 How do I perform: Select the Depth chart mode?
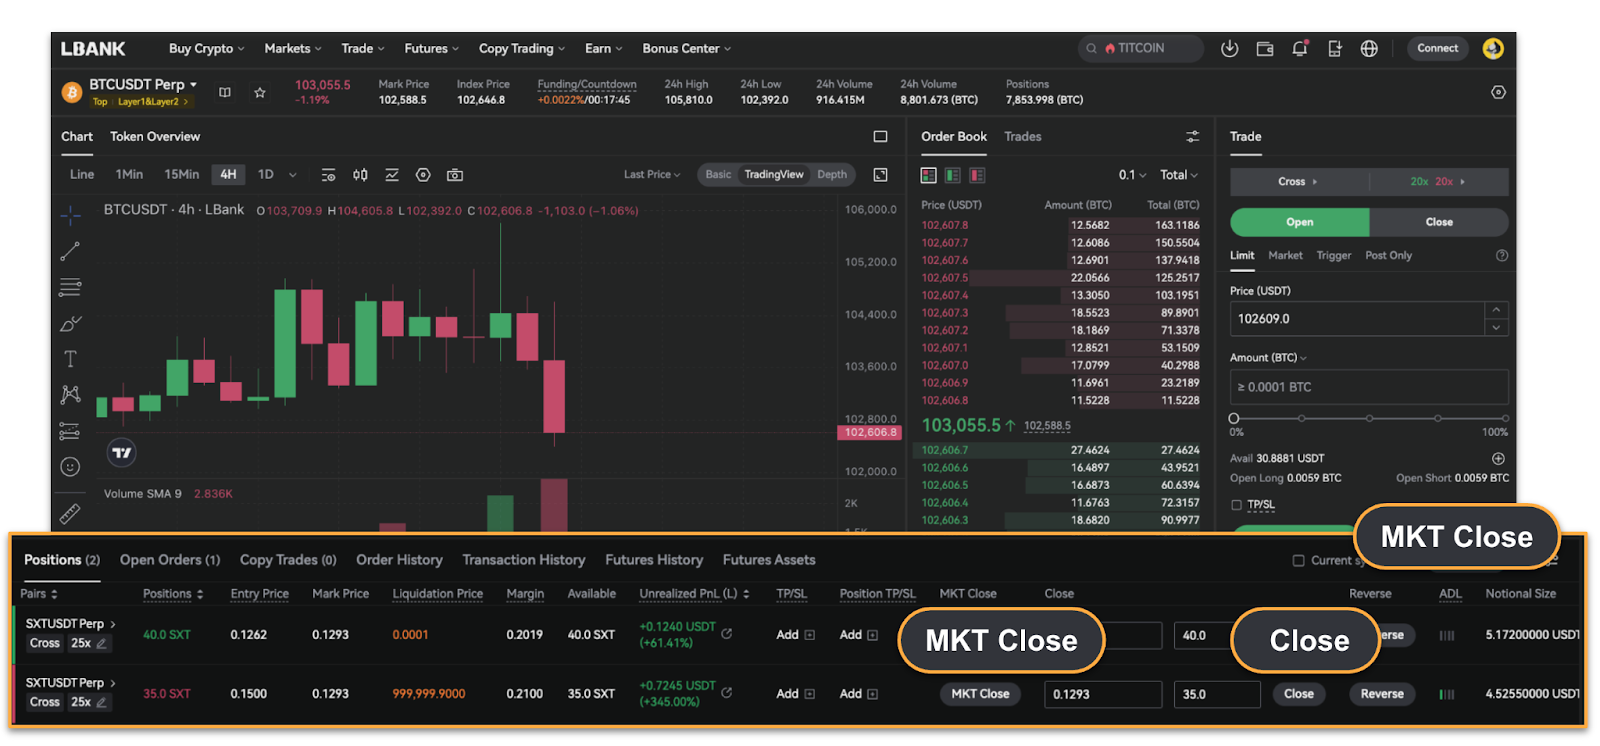click(x=832, y=174)
